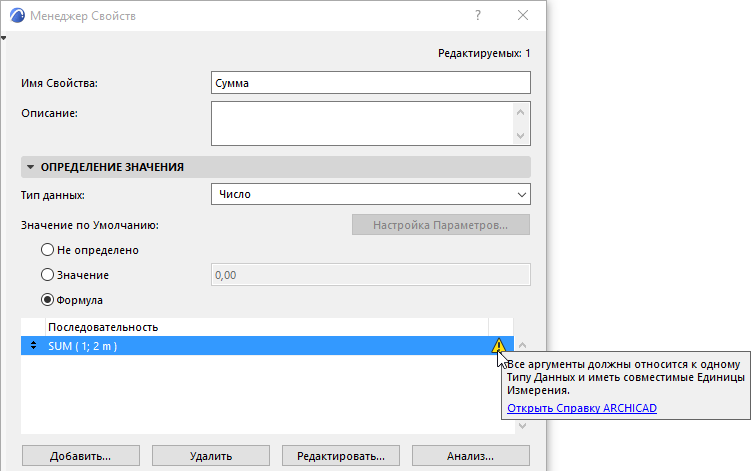This screenshot has height=471, width=751.
Task: Select the Не определено radio button
Action: pyautogui.click(x=47, y=250)
